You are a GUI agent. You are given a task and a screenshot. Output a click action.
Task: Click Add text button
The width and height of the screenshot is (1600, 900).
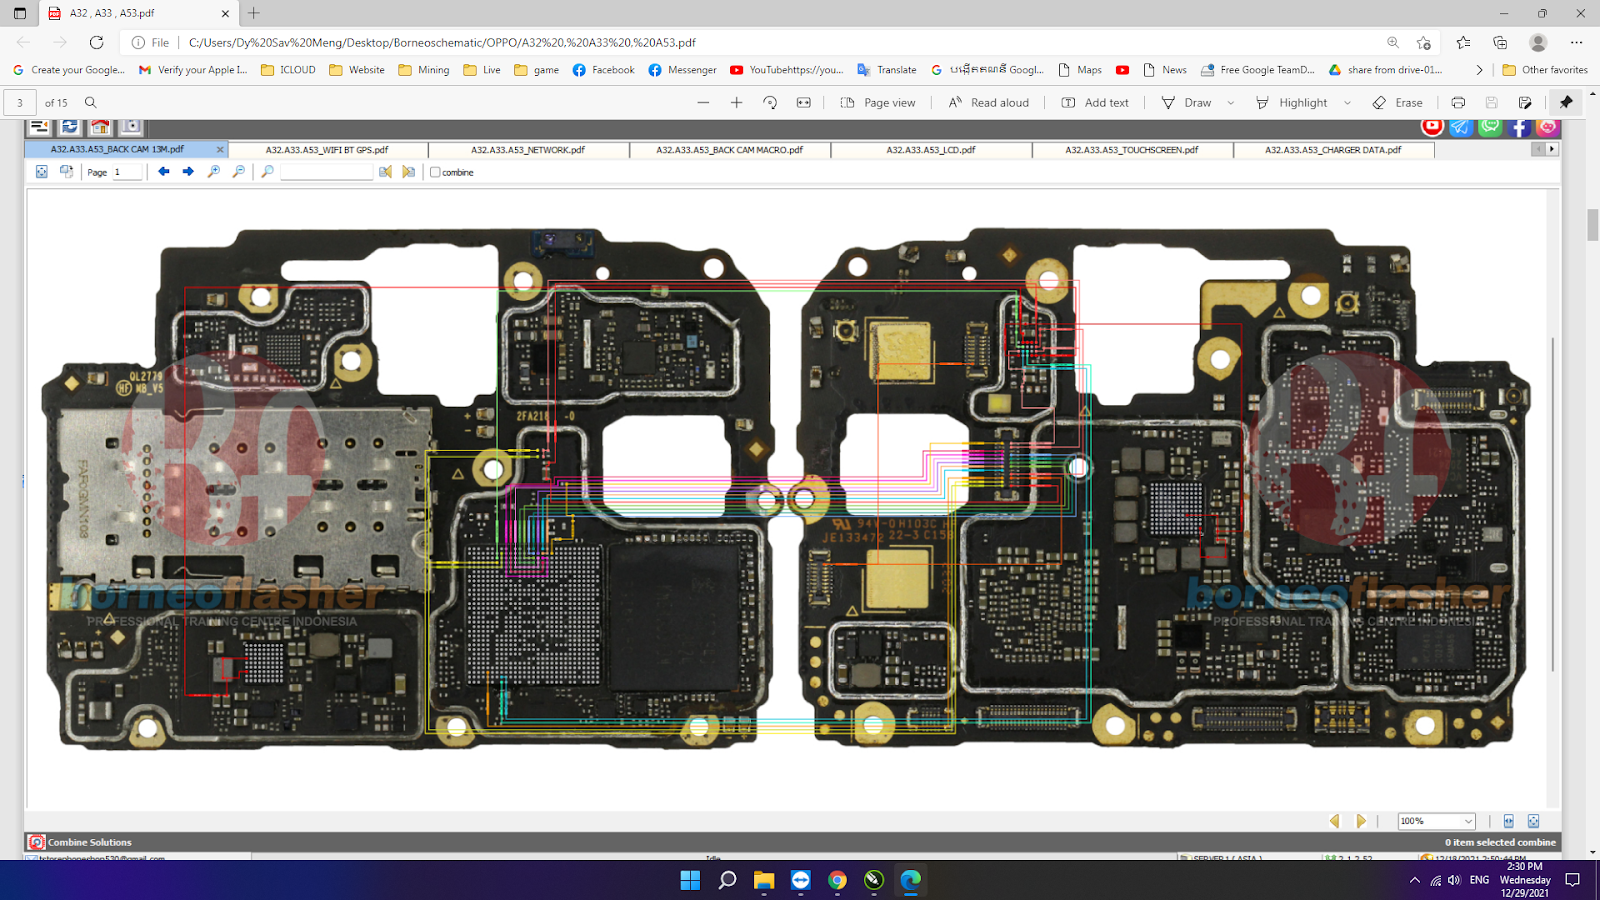tap(1095, 103)
